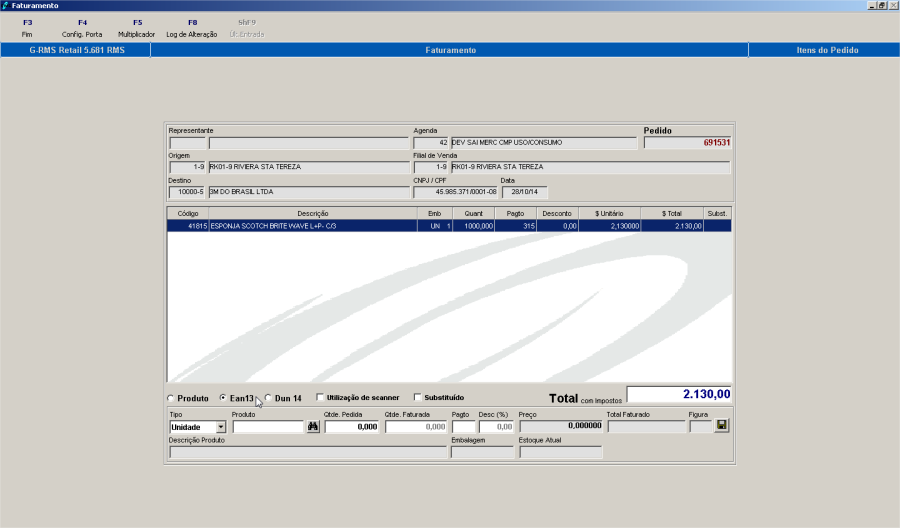900x528 pixels.
Task: Click F3 Fim toolbar button
Action: point(27,28)
